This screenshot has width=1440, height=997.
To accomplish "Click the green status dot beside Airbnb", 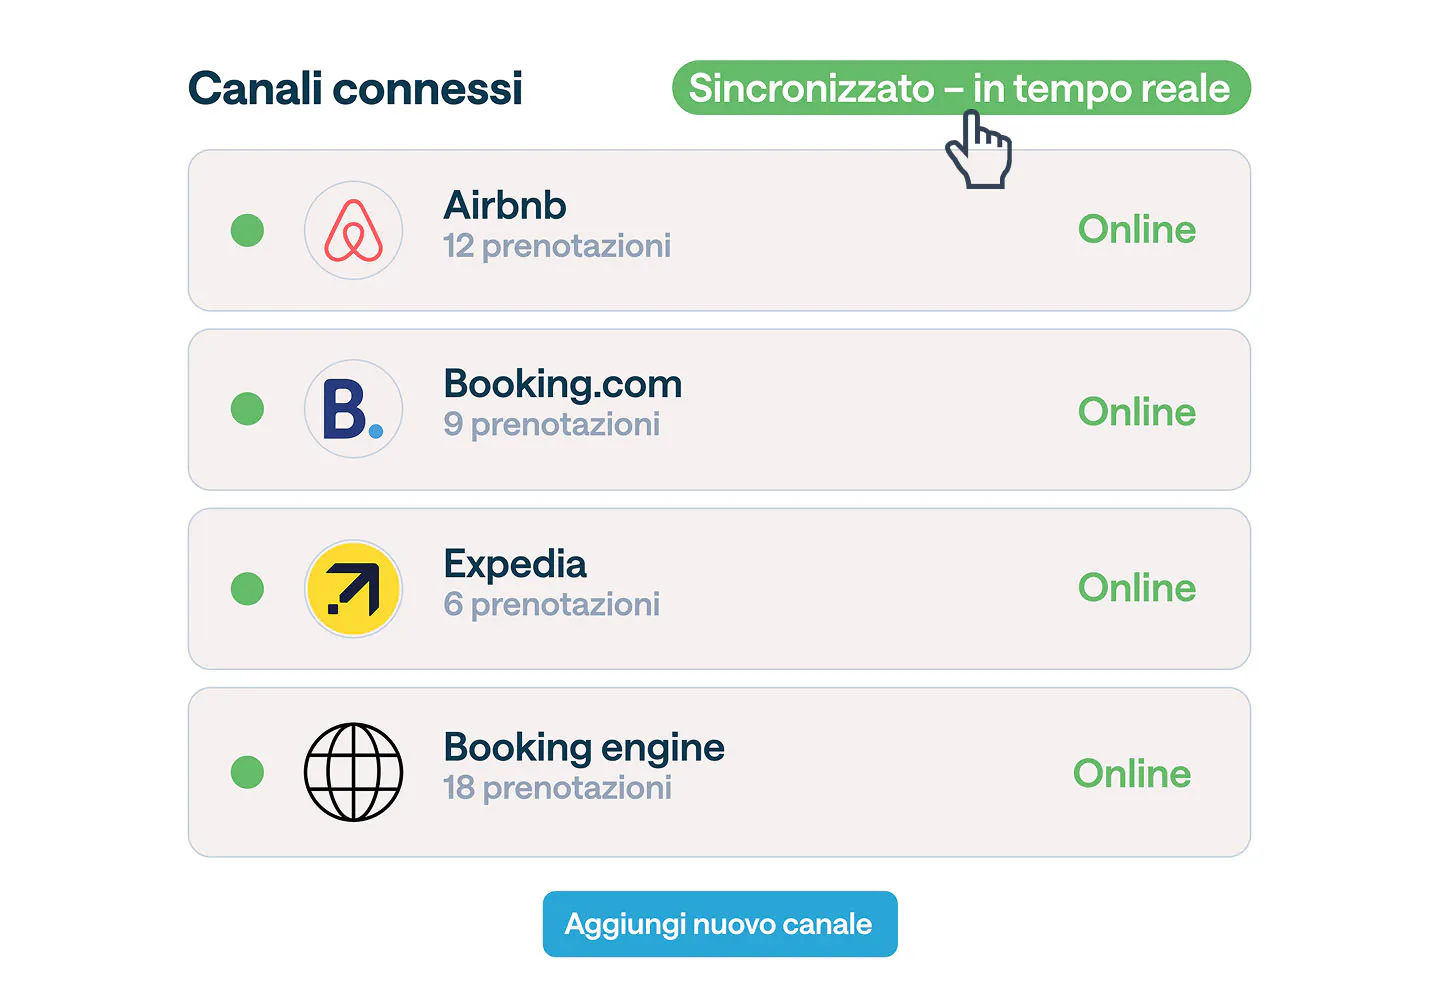I will tap(247, 230).
